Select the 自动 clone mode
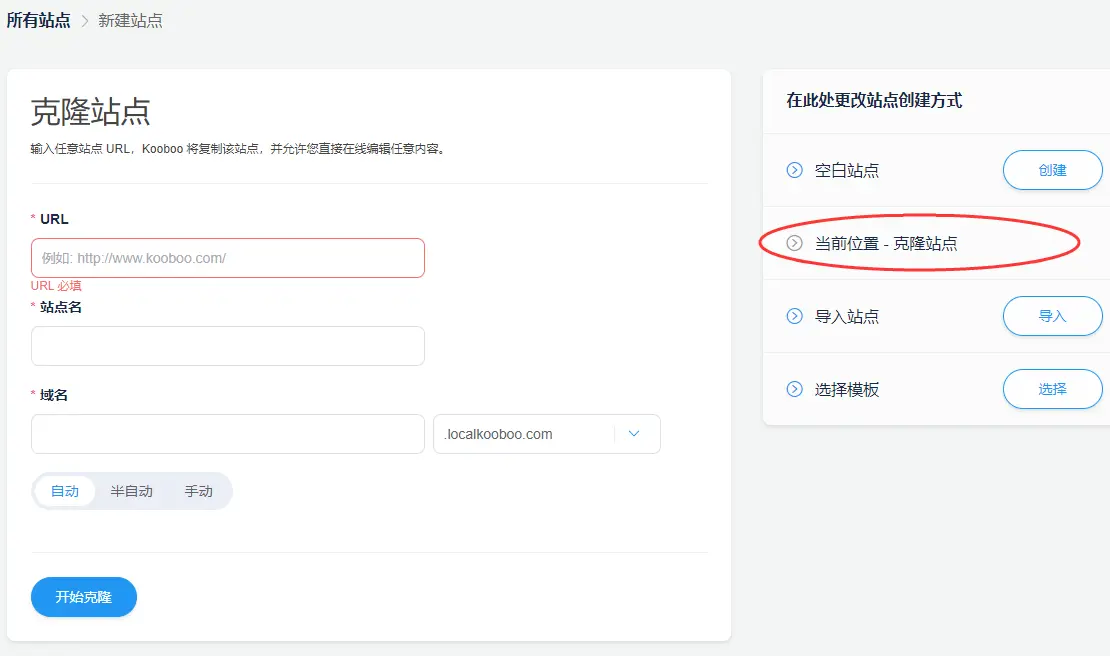This screenshot has width=1110, height=656. (x=65, y=491)
